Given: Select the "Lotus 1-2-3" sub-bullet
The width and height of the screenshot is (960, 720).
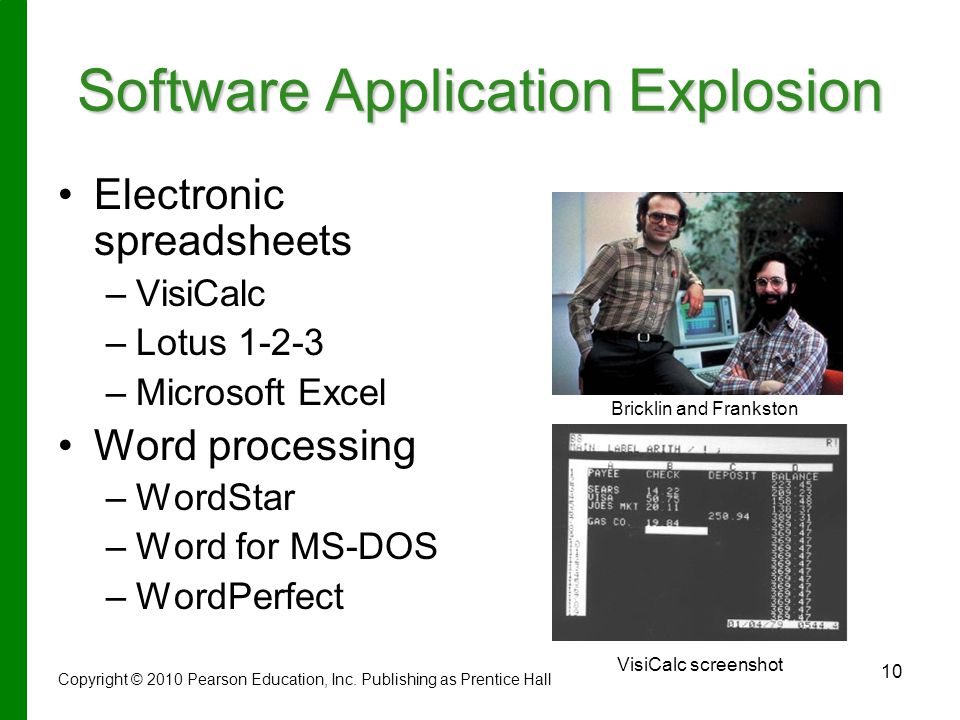Looking at the screenshot, I should click(x=229, y=342).
